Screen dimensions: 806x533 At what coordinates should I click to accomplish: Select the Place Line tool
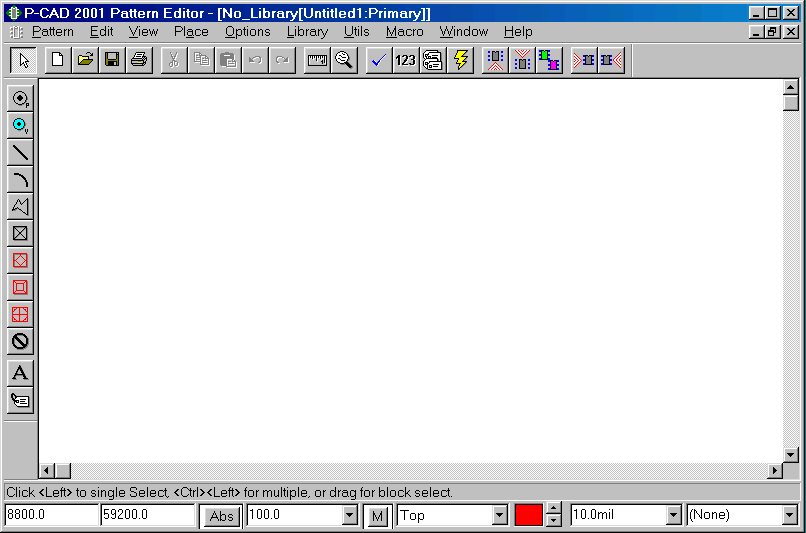click(x=20, y=152)
